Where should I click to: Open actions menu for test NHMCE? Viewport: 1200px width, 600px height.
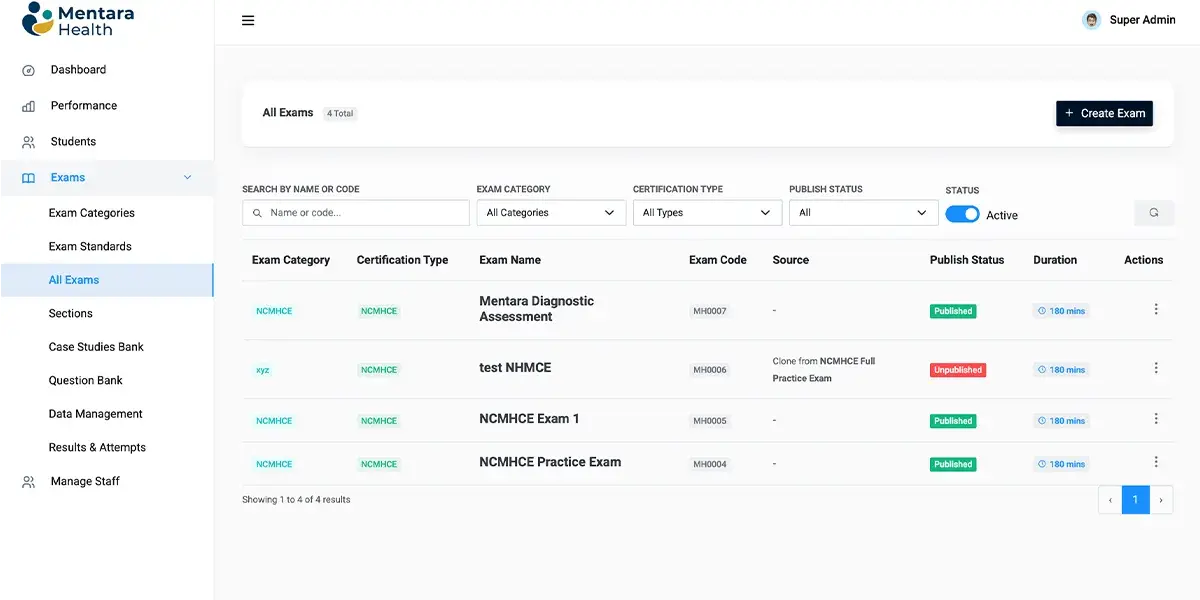coord(1156,368)
